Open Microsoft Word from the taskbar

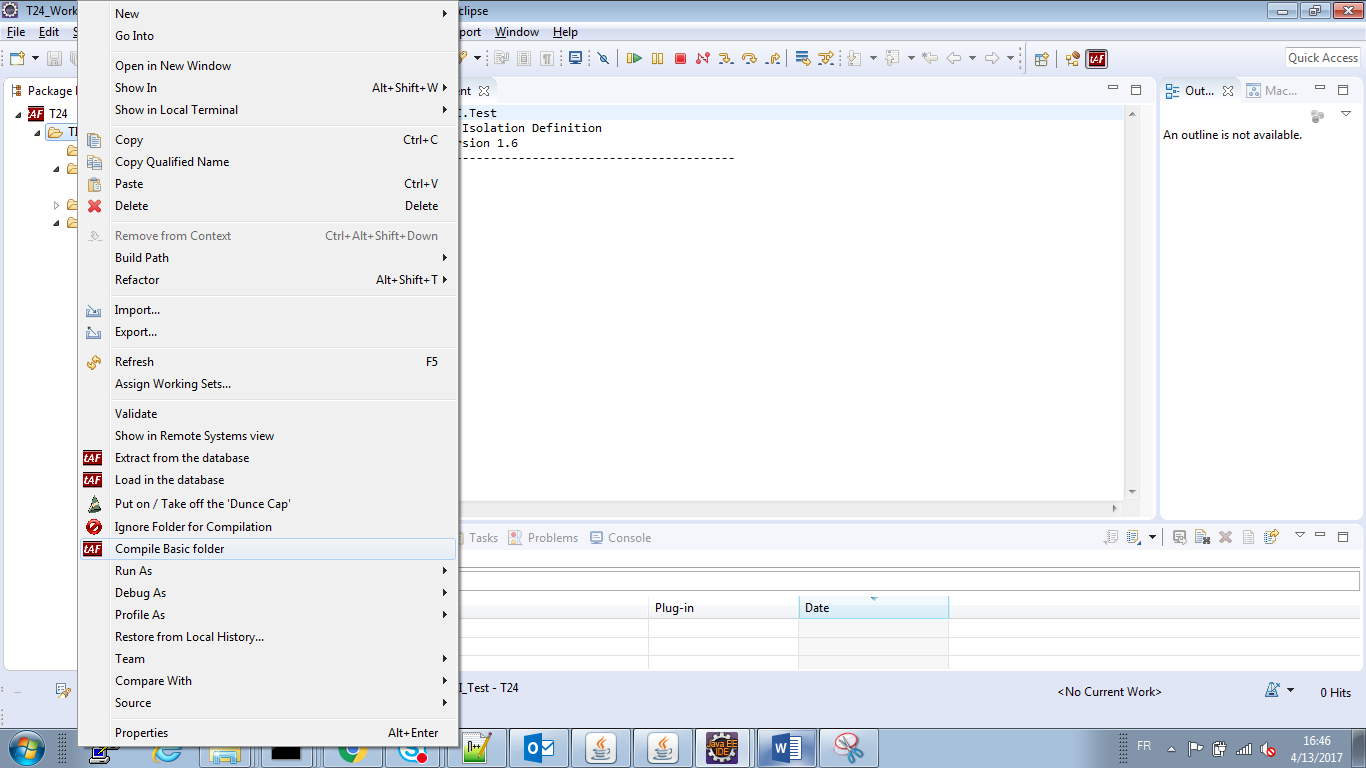click(x=787, y=747)
